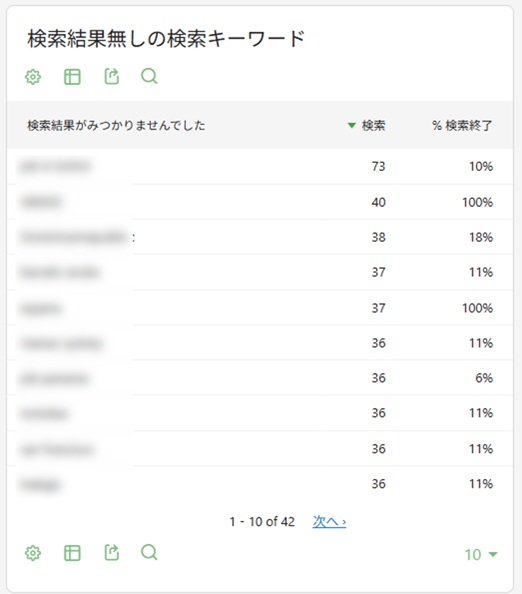Select the first row with 73 searches
The width and height of the screenshot is (522, 594).
click(260, 166)
